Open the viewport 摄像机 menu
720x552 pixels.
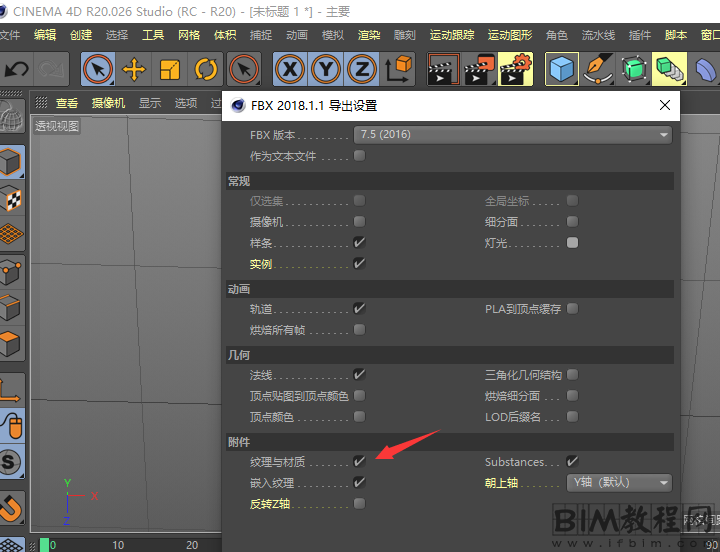click(x=108, y=103)
